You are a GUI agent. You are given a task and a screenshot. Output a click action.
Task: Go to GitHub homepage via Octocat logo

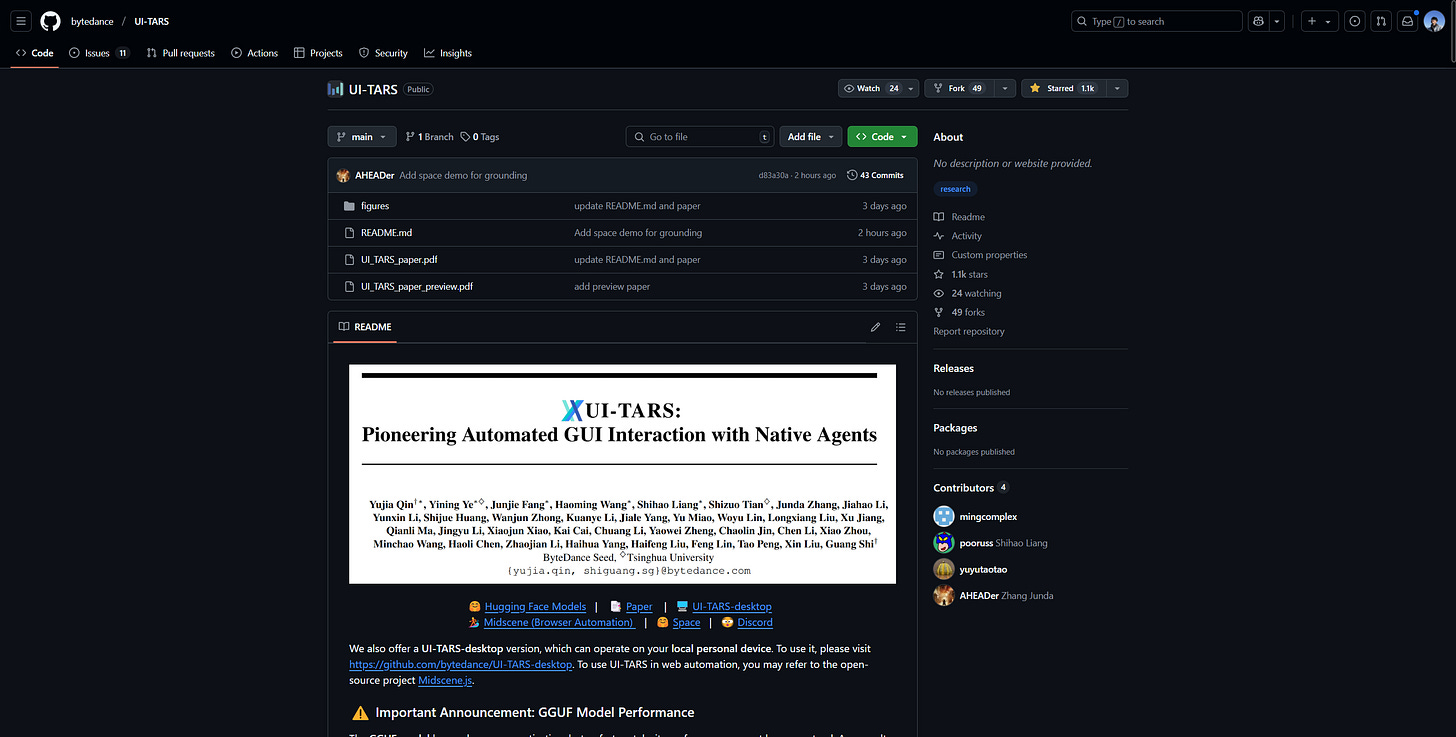pos(50,21)
